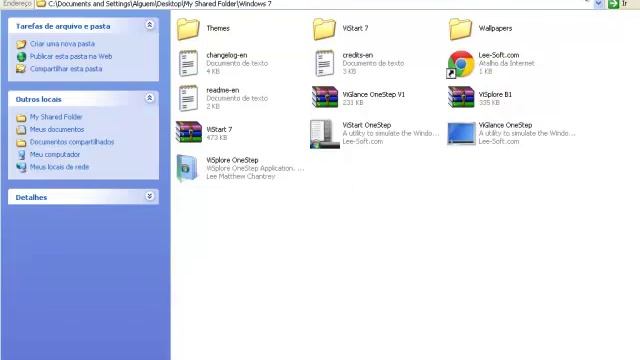Open the Wallpapers folder icon
640x360 pixels.
(x=460, y=29)
